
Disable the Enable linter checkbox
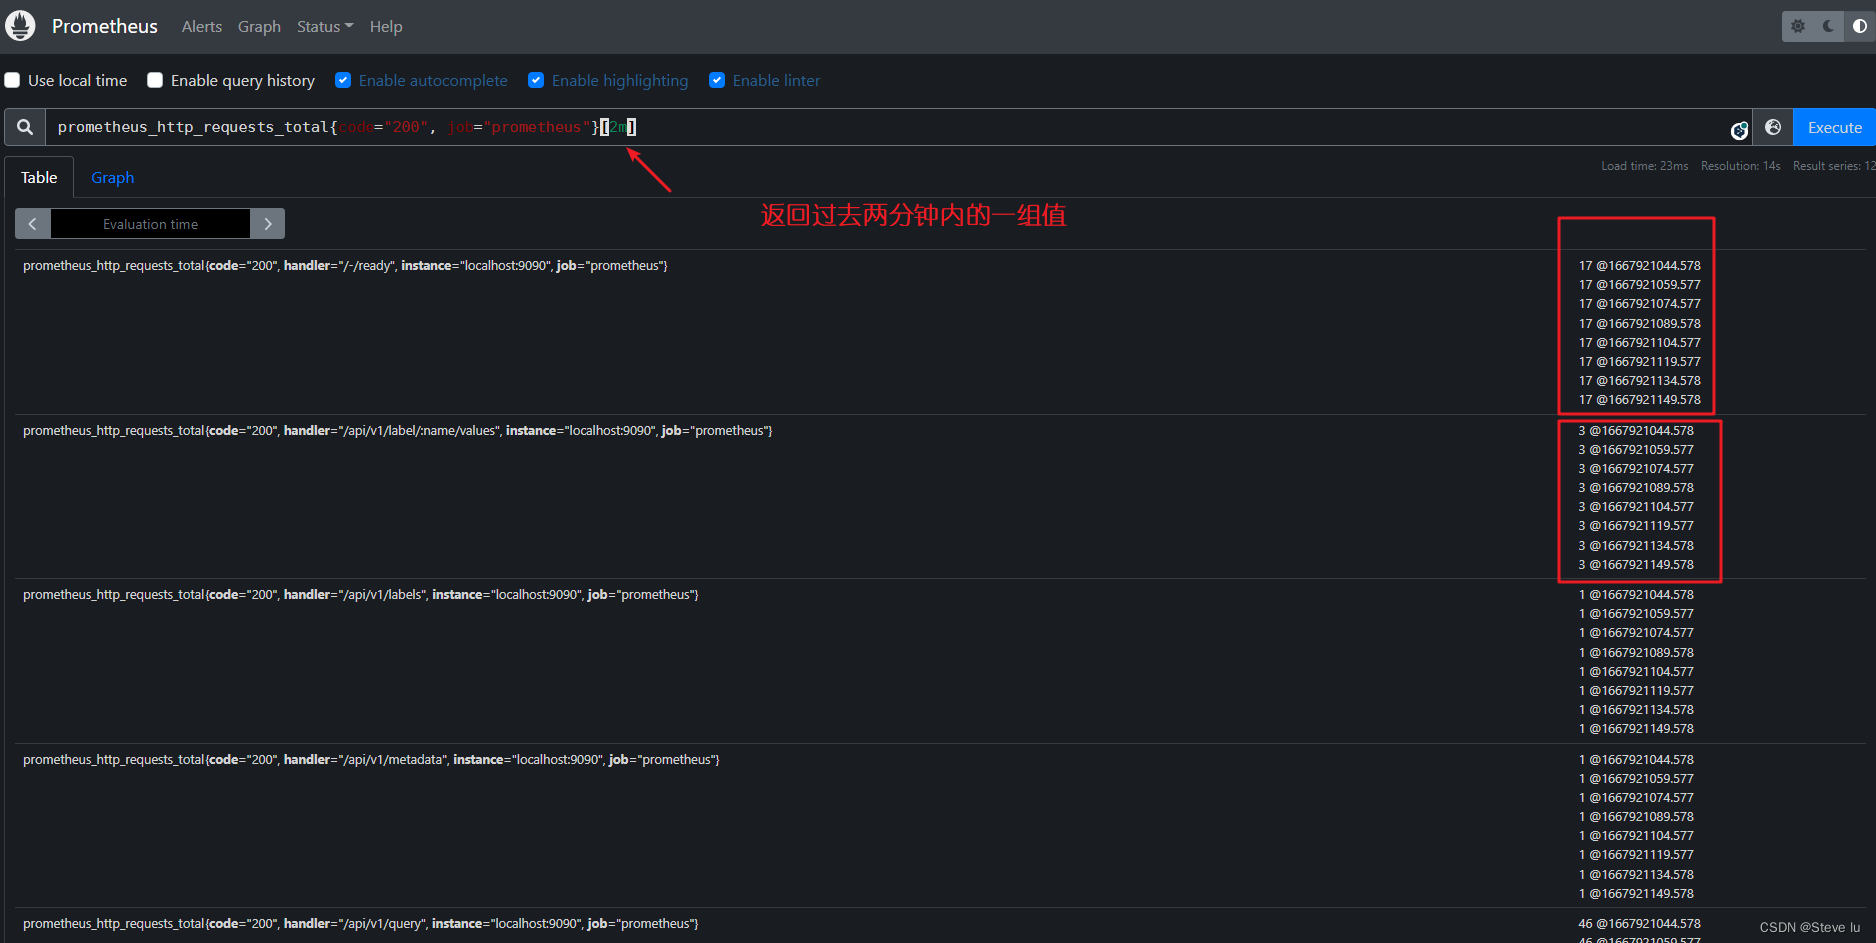[717, 80]
